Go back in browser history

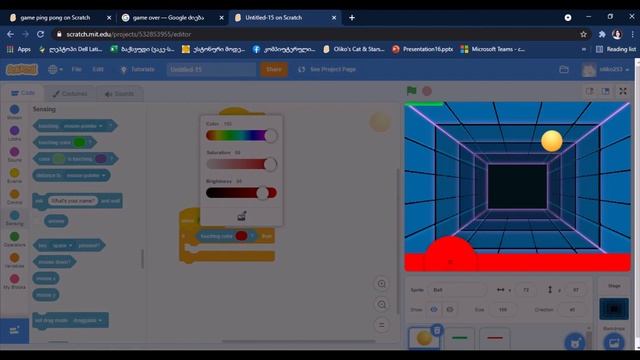(x=11, y=34)
